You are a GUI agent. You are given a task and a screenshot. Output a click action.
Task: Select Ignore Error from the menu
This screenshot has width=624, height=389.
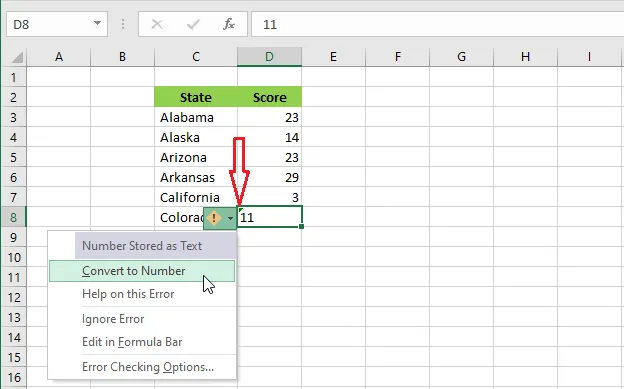(142, 319)
